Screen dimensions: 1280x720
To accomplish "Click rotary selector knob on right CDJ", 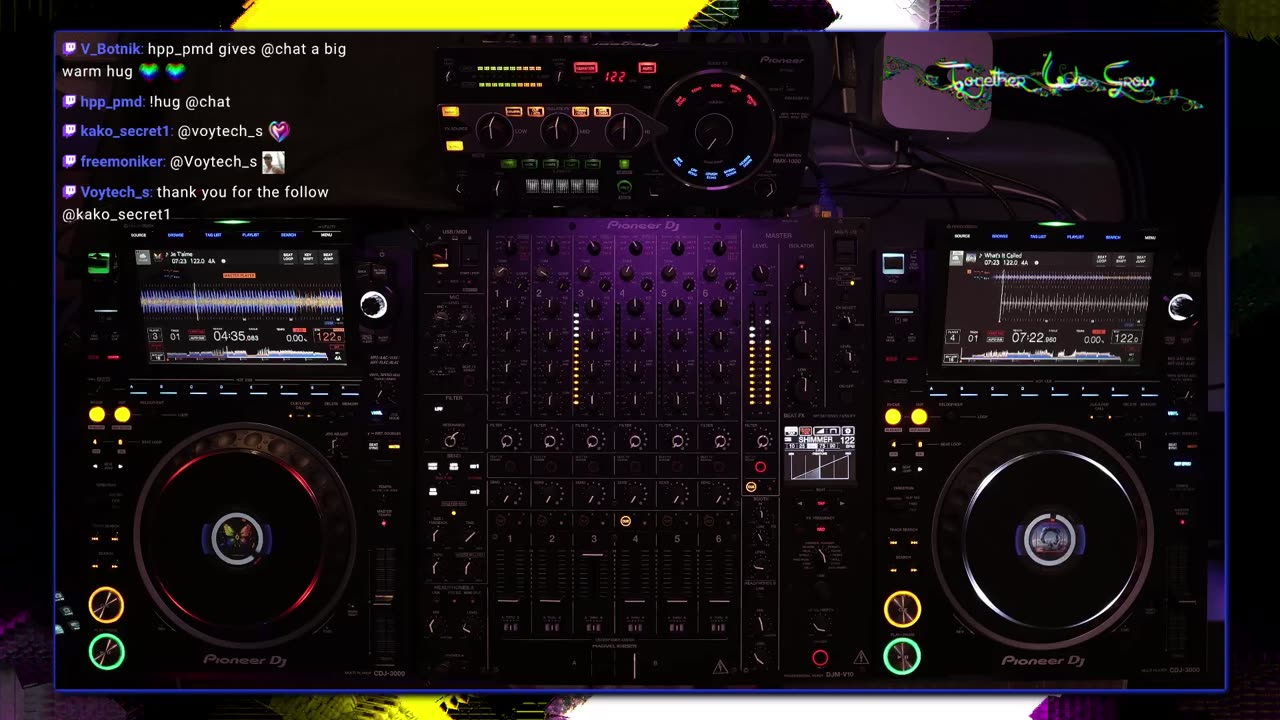I will tap(1181, 307).
